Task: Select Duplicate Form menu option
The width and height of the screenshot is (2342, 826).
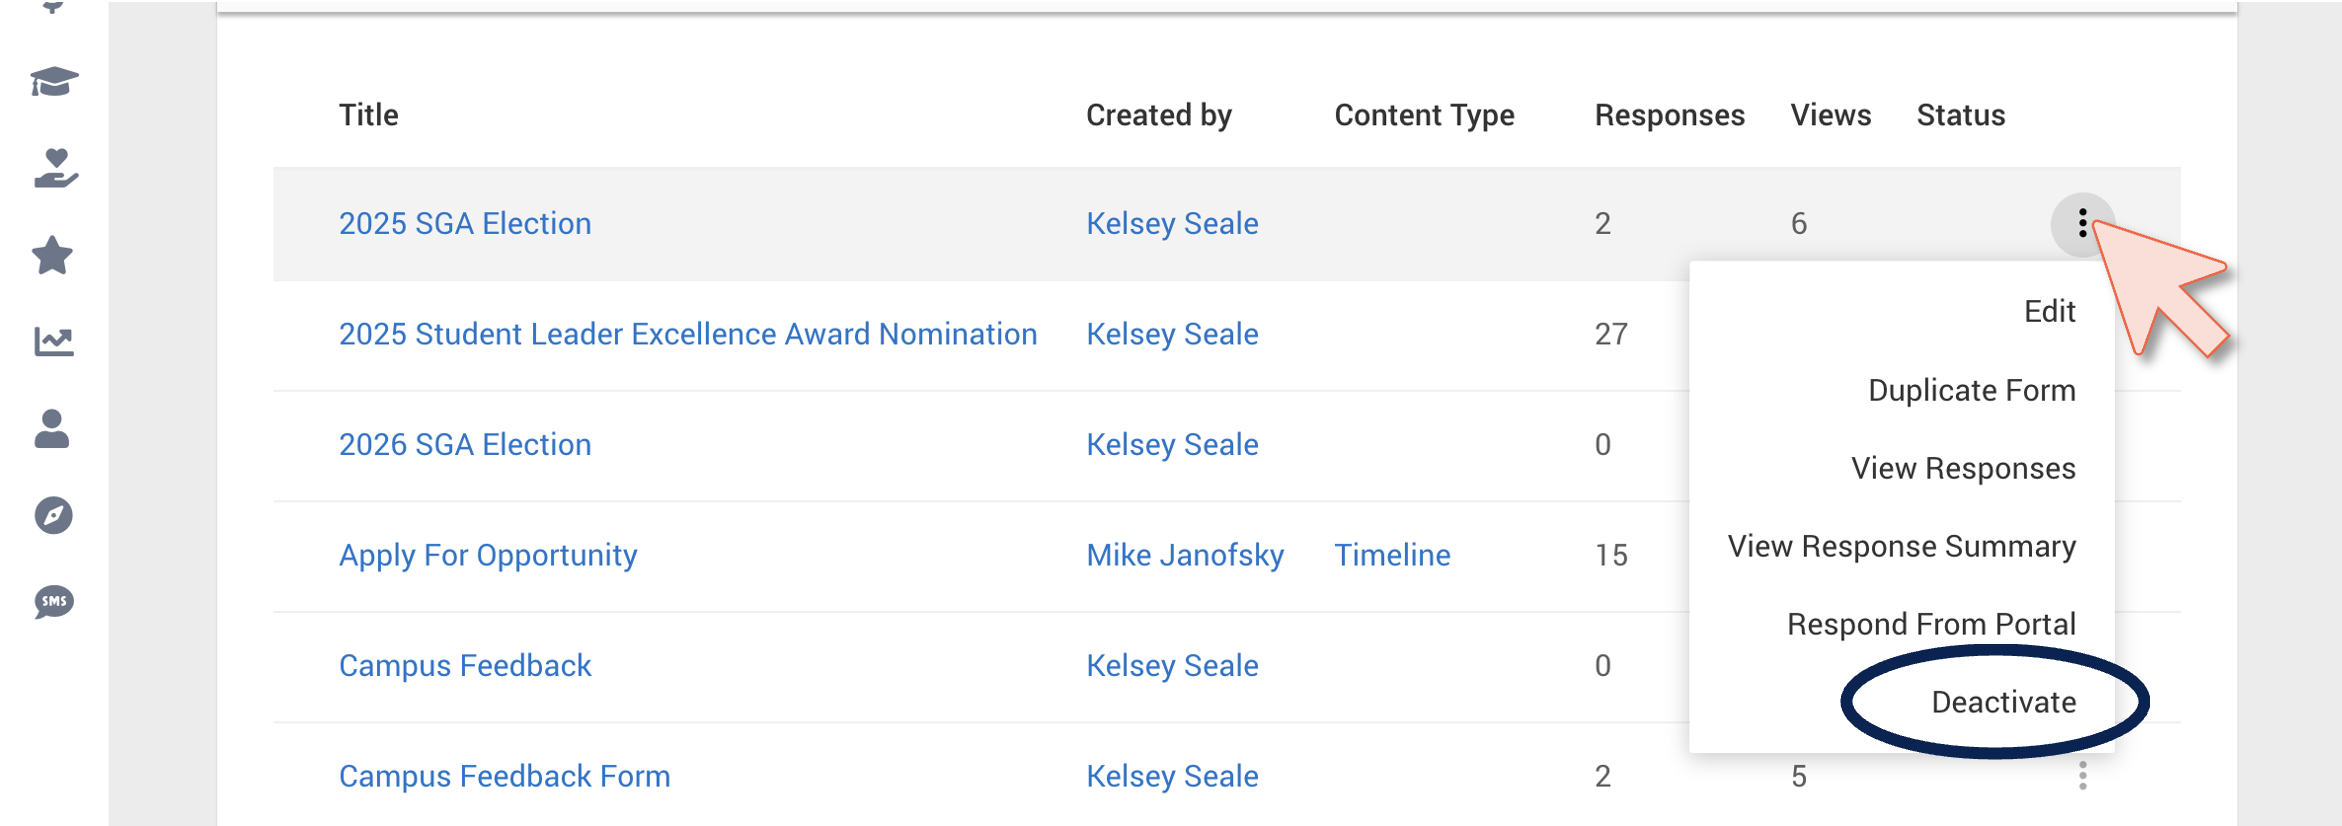Action: [x=1971, y=390]
